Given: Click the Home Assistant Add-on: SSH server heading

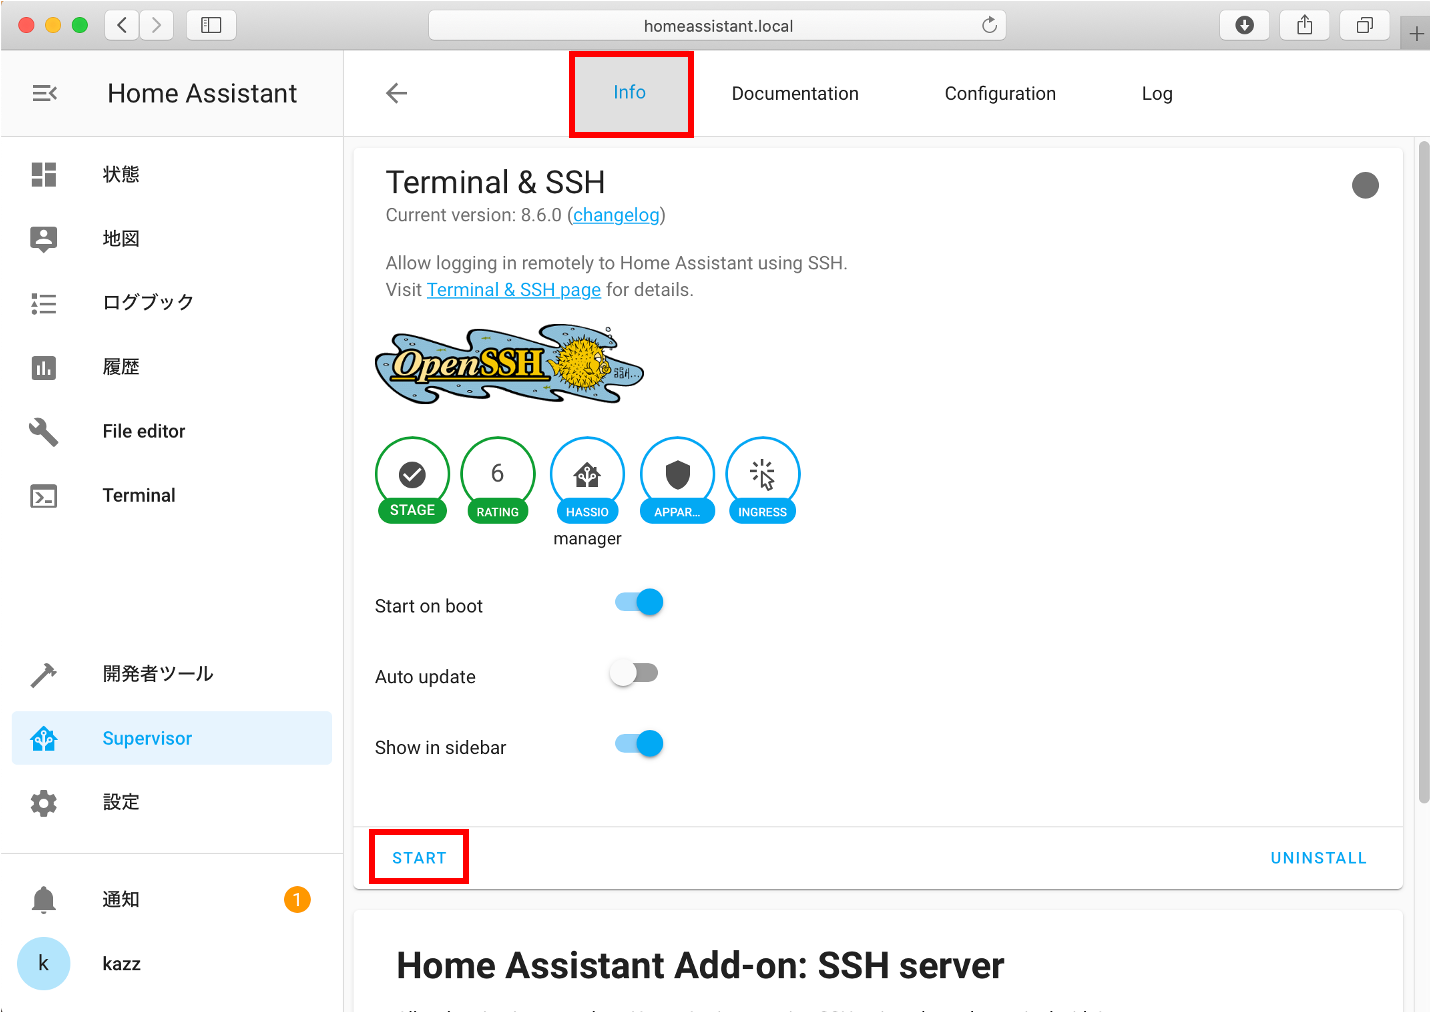Looking at the screenshot, I should click(700, 966).
